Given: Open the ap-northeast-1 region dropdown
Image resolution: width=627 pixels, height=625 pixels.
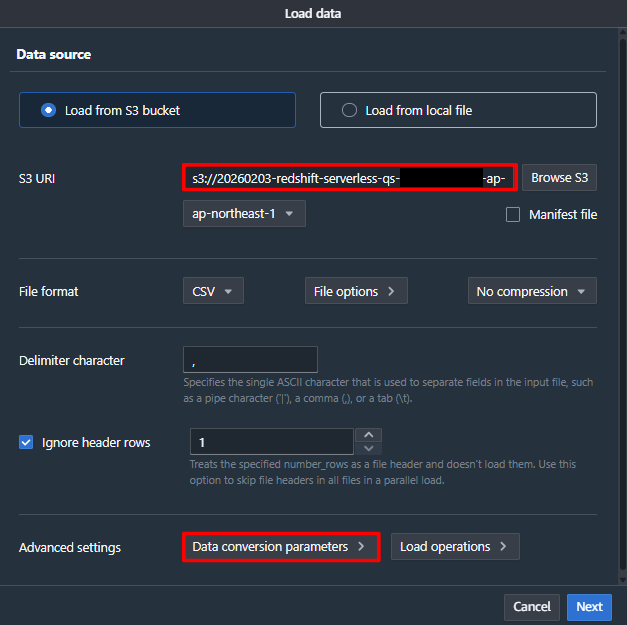Looking at the screenshot, I should pos(243,214).
